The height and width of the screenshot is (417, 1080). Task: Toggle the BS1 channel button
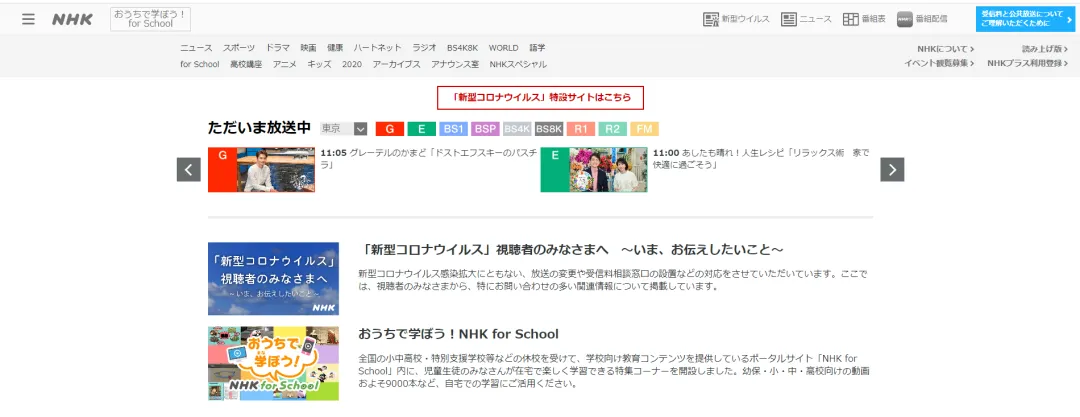tap(453, 129)
